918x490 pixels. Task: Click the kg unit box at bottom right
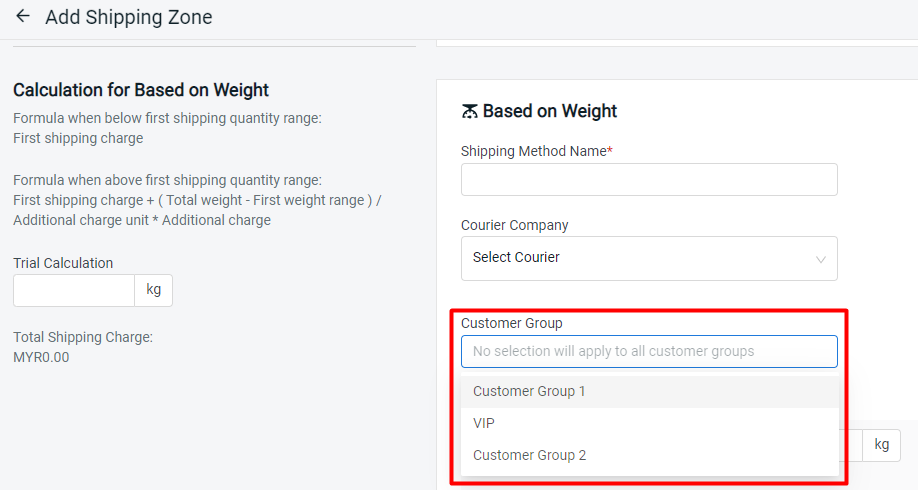point(881,445)
